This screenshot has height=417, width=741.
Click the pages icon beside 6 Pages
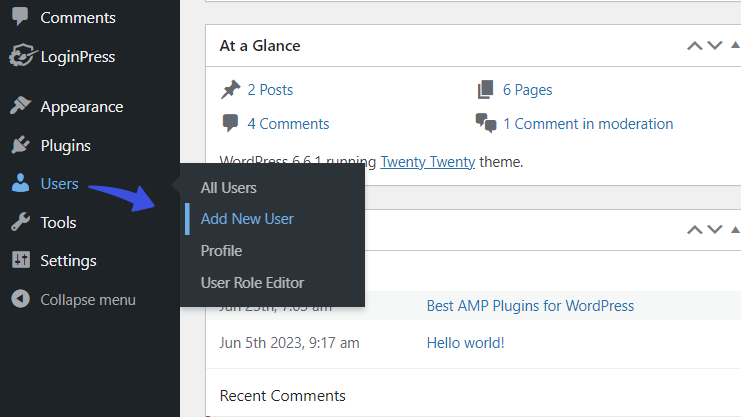(485, 89)
